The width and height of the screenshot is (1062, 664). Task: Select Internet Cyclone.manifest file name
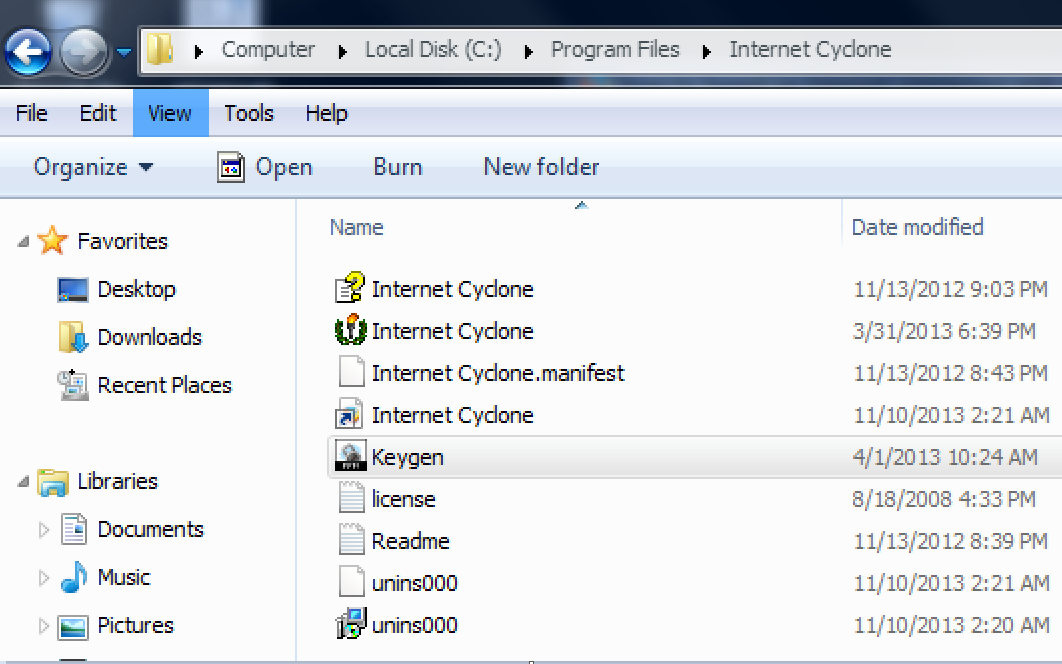pyautogui.click(x=498, y=373)
